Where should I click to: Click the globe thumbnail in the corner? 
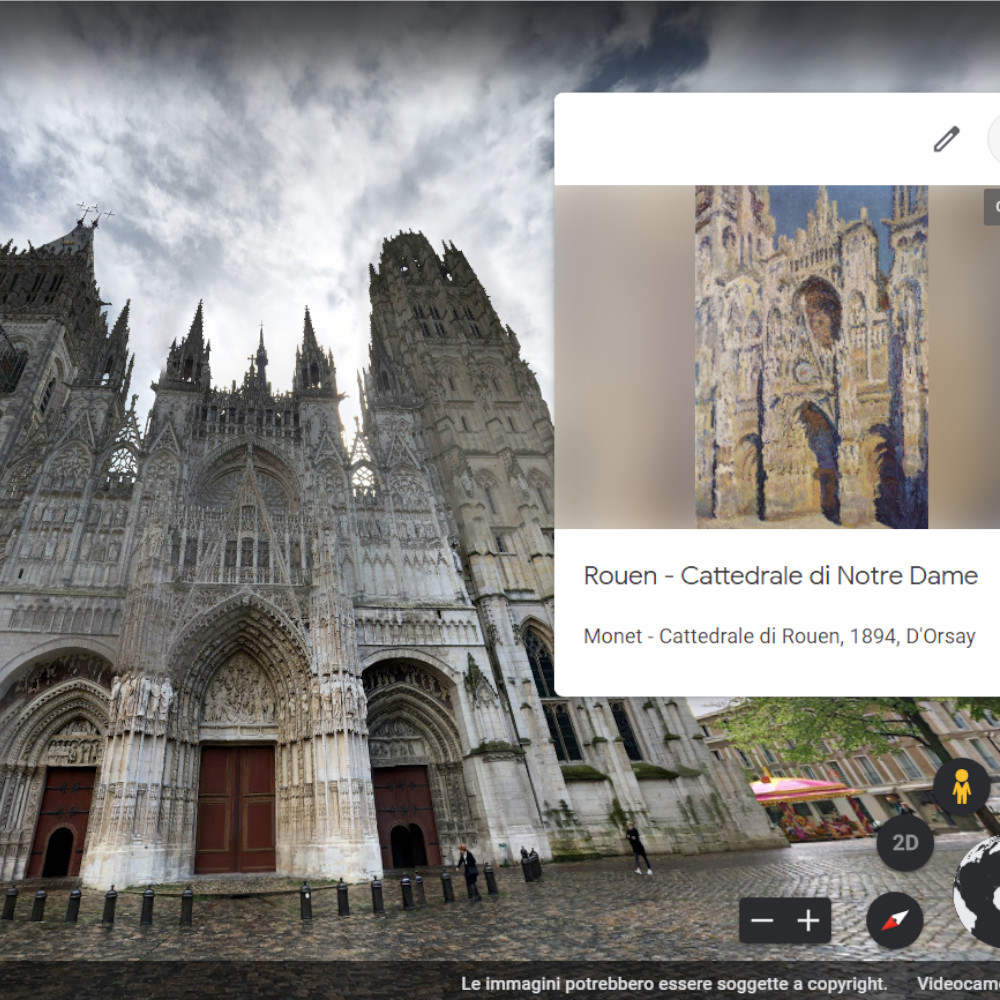[x=978, y=892]
